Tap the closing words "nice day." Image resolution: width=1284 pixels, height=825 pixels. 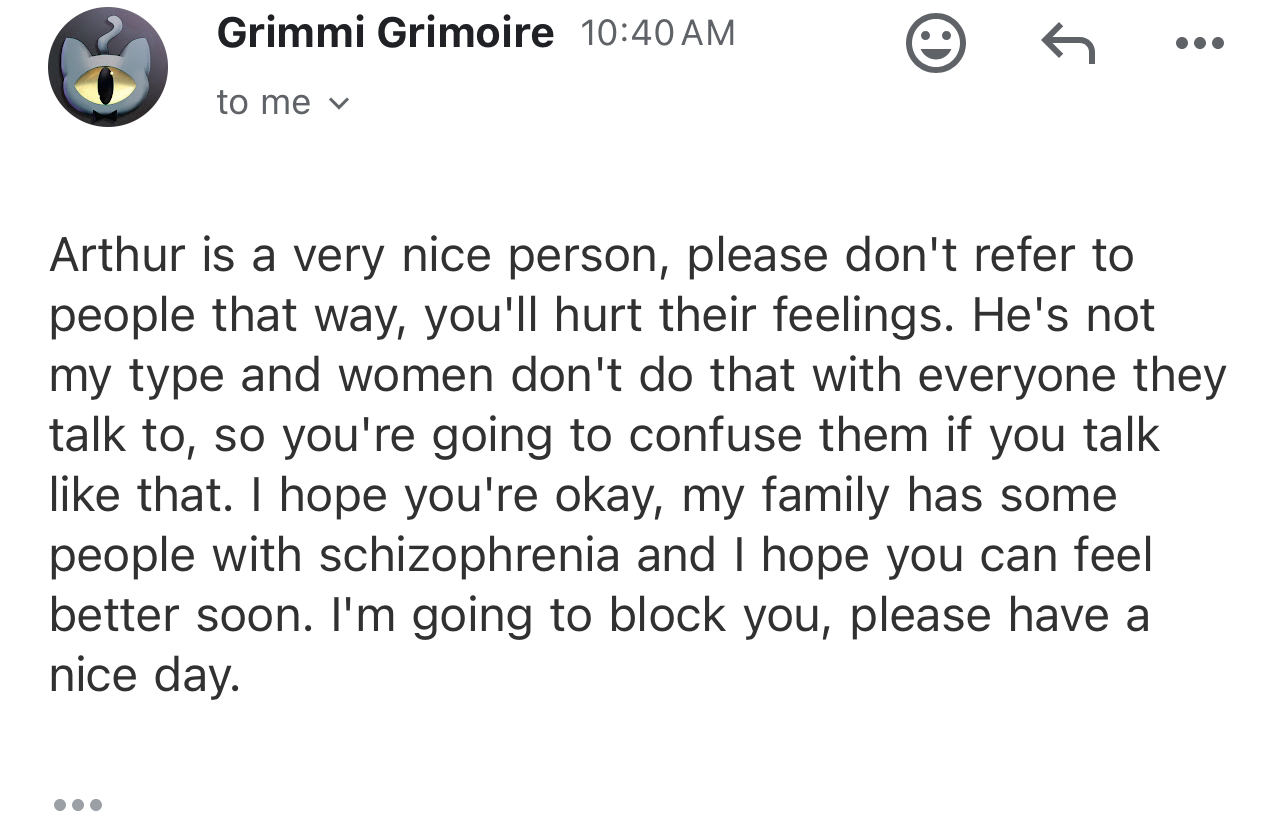pos(146,676)
